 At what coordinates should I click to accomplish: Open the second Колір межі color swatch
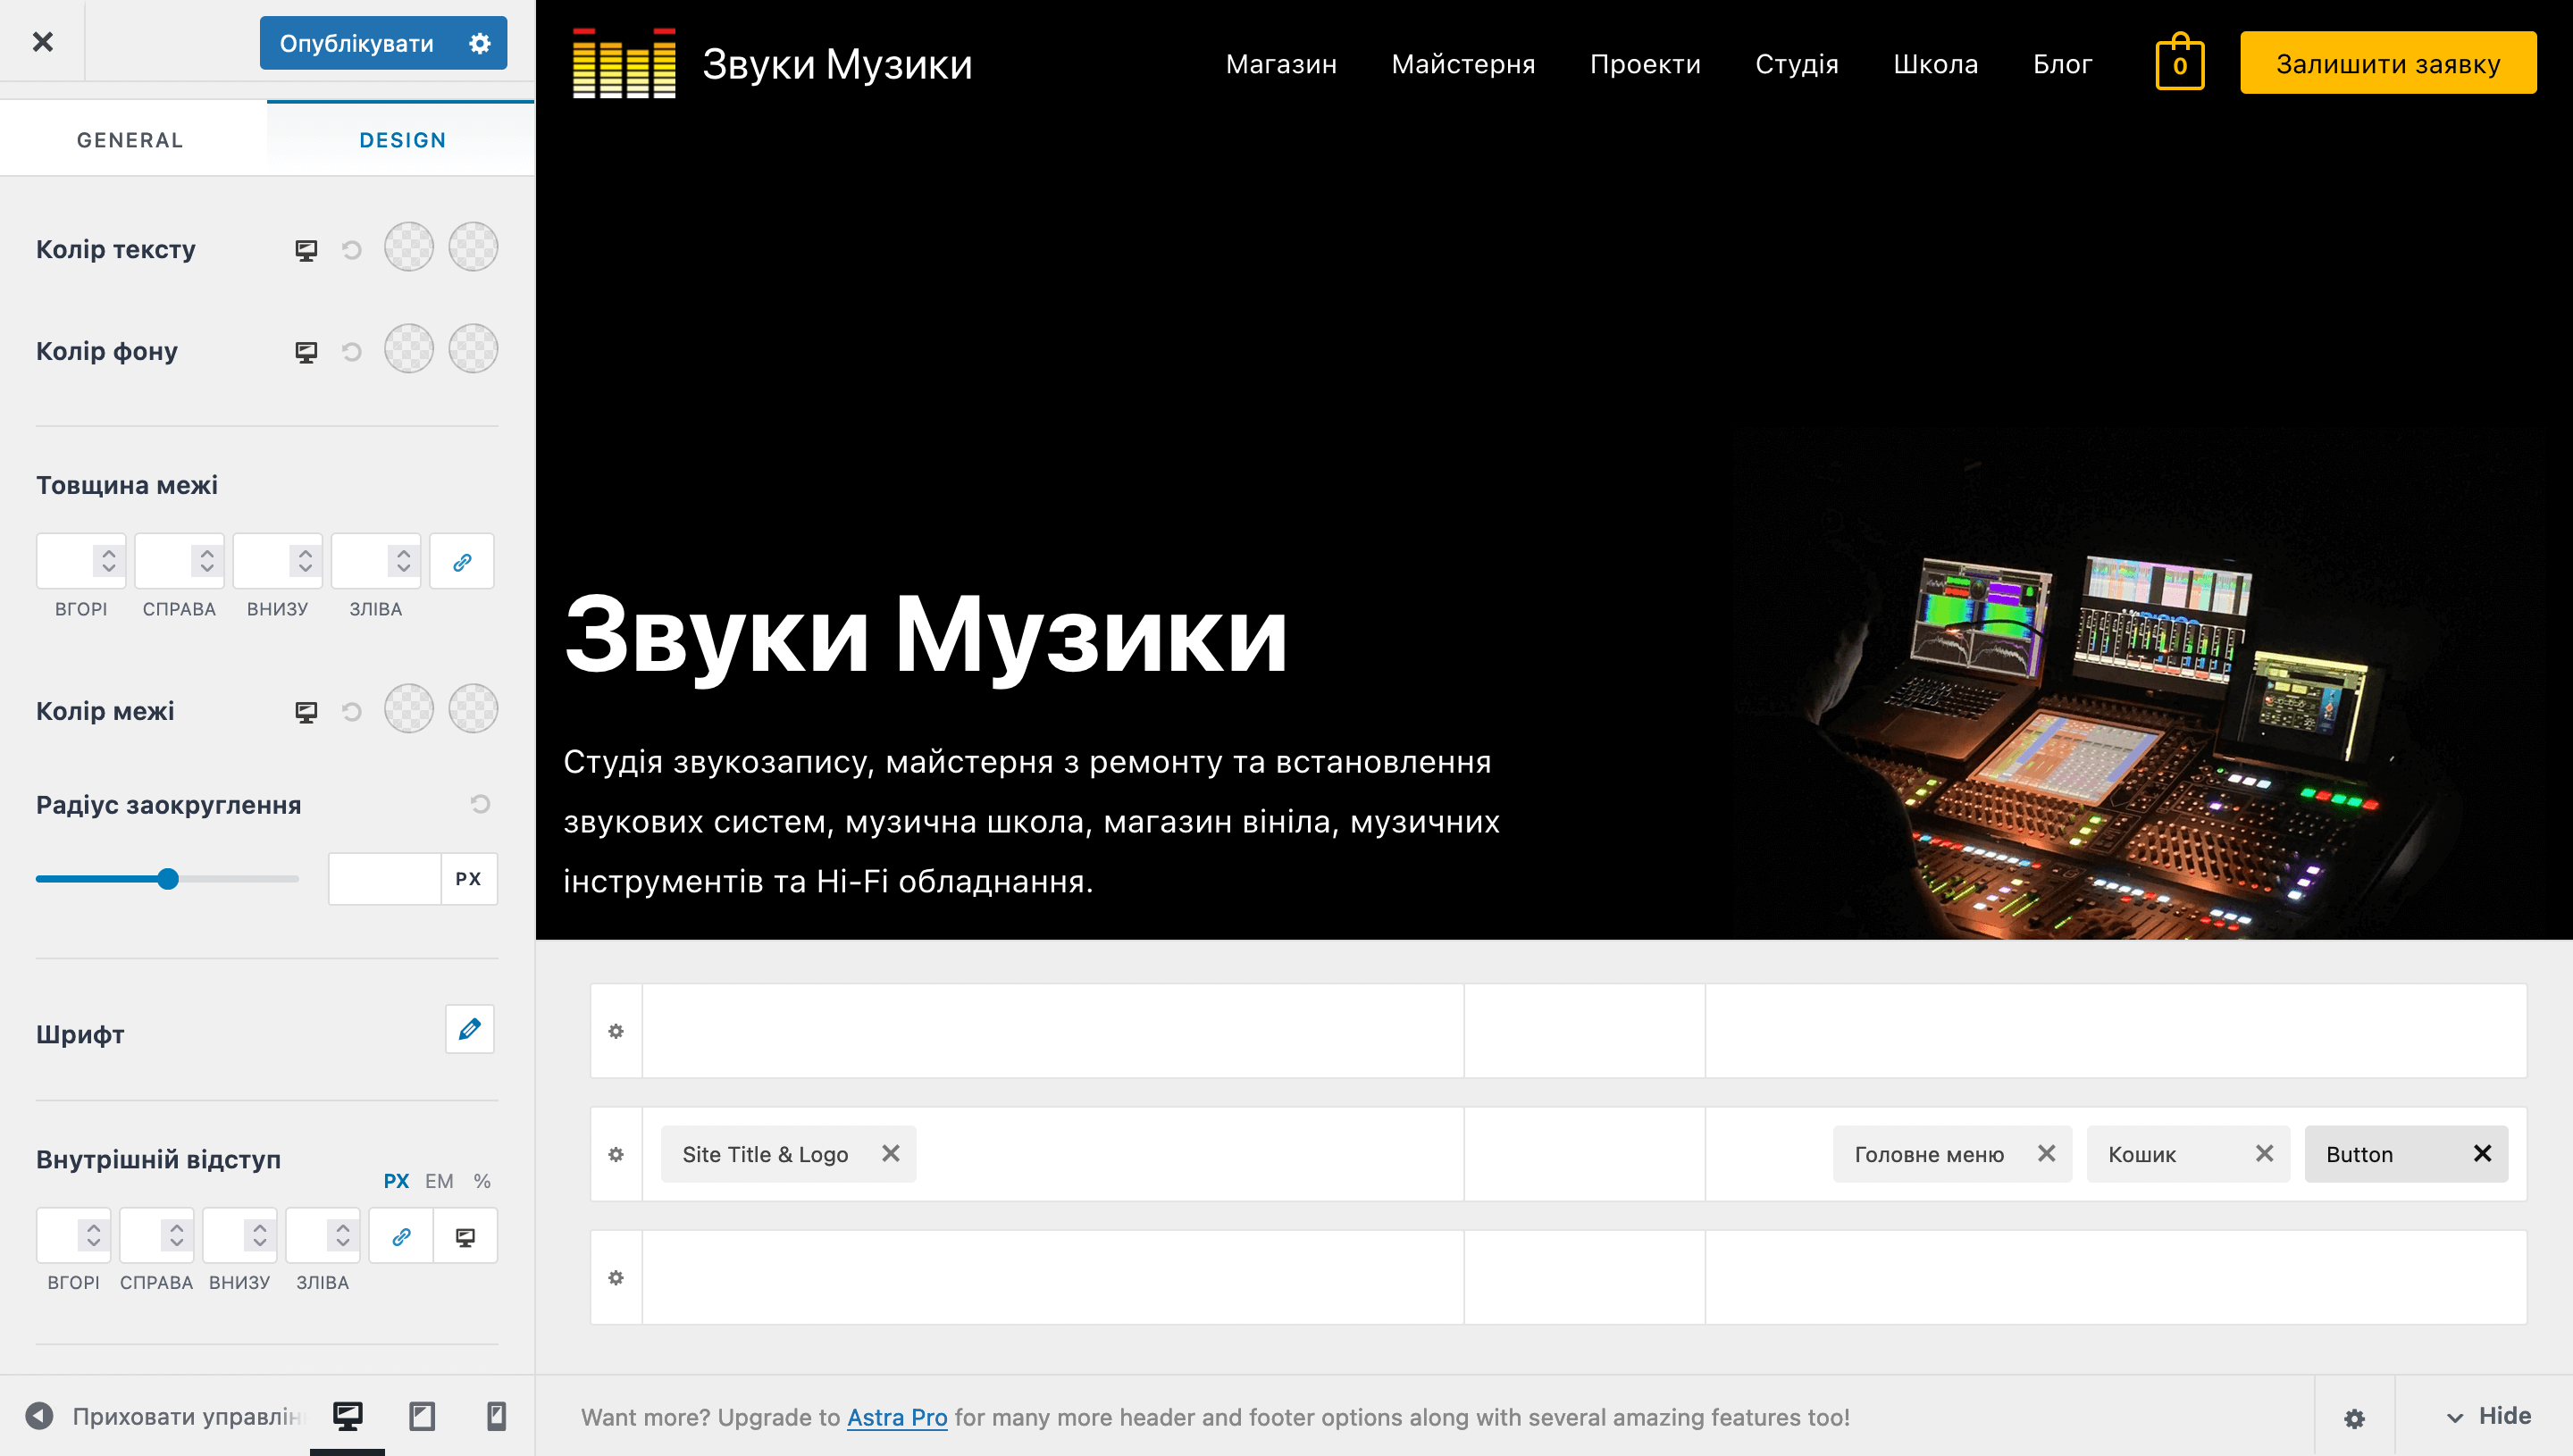pyautogui.click(x=473, y=709)
